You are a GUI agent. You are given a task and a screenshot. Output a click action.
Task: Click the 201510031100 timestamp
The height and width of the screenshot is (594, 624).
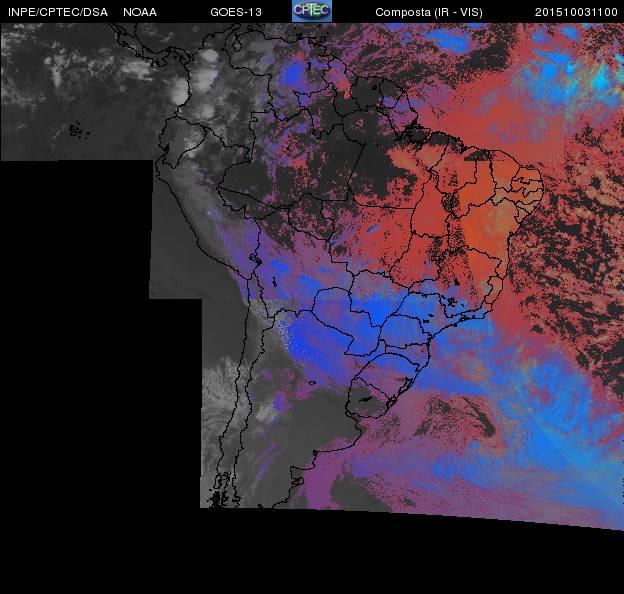click(x=576, y=12)
